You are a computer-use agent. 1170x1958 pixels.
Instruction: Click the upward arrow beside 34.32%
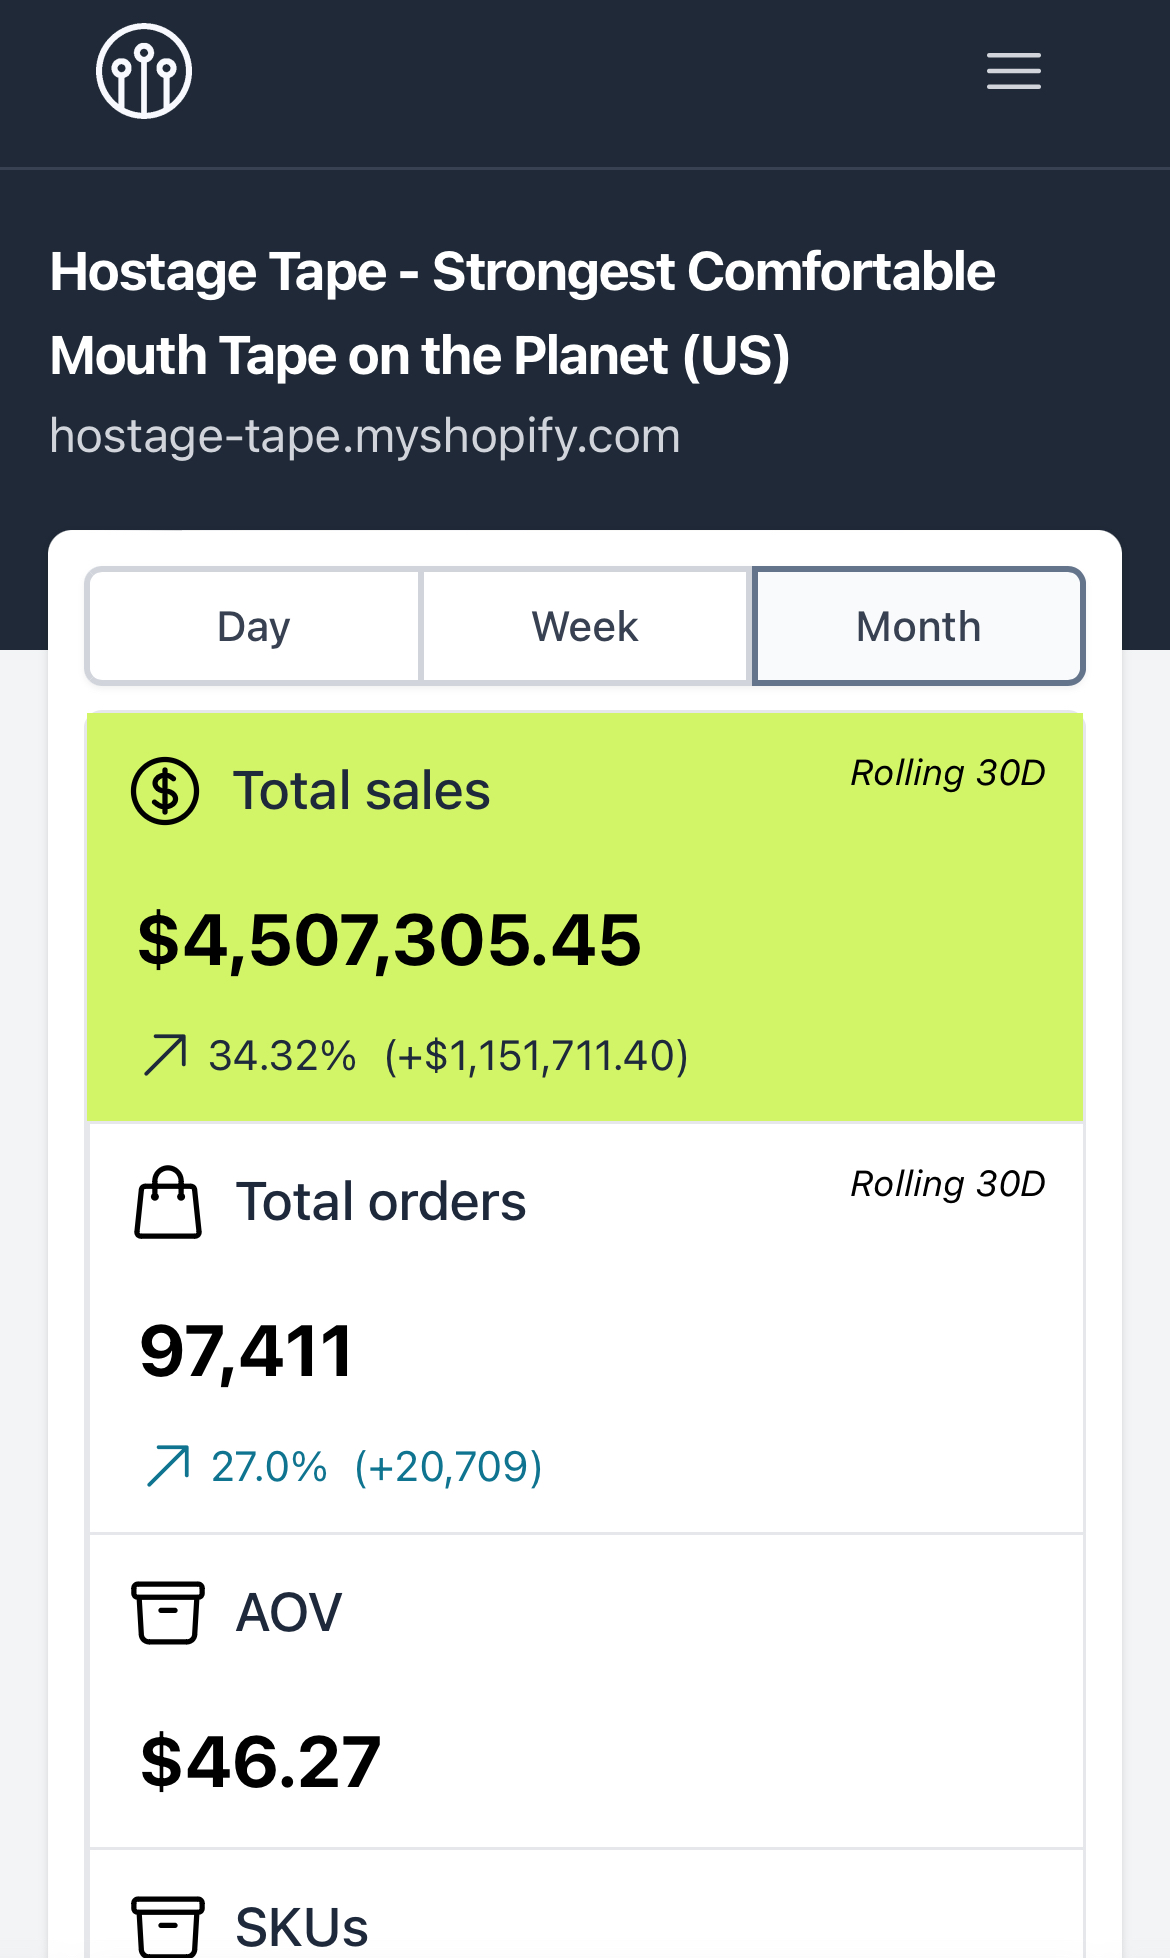click(165, 1056)
